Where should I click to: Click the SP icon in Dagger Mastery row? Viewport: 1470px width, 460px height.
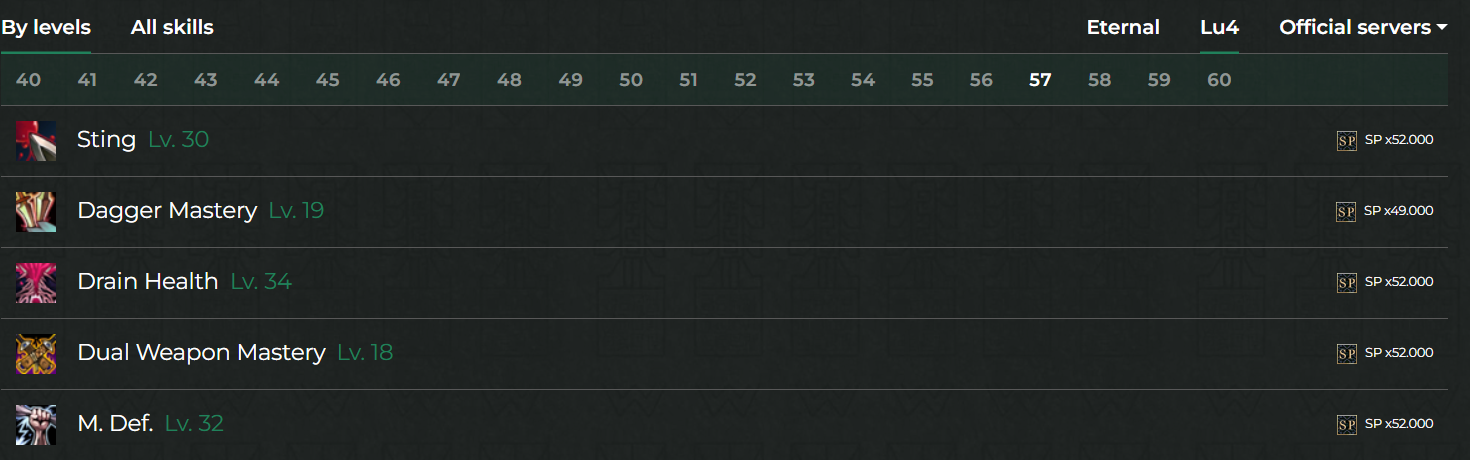tap(1346, 212)
